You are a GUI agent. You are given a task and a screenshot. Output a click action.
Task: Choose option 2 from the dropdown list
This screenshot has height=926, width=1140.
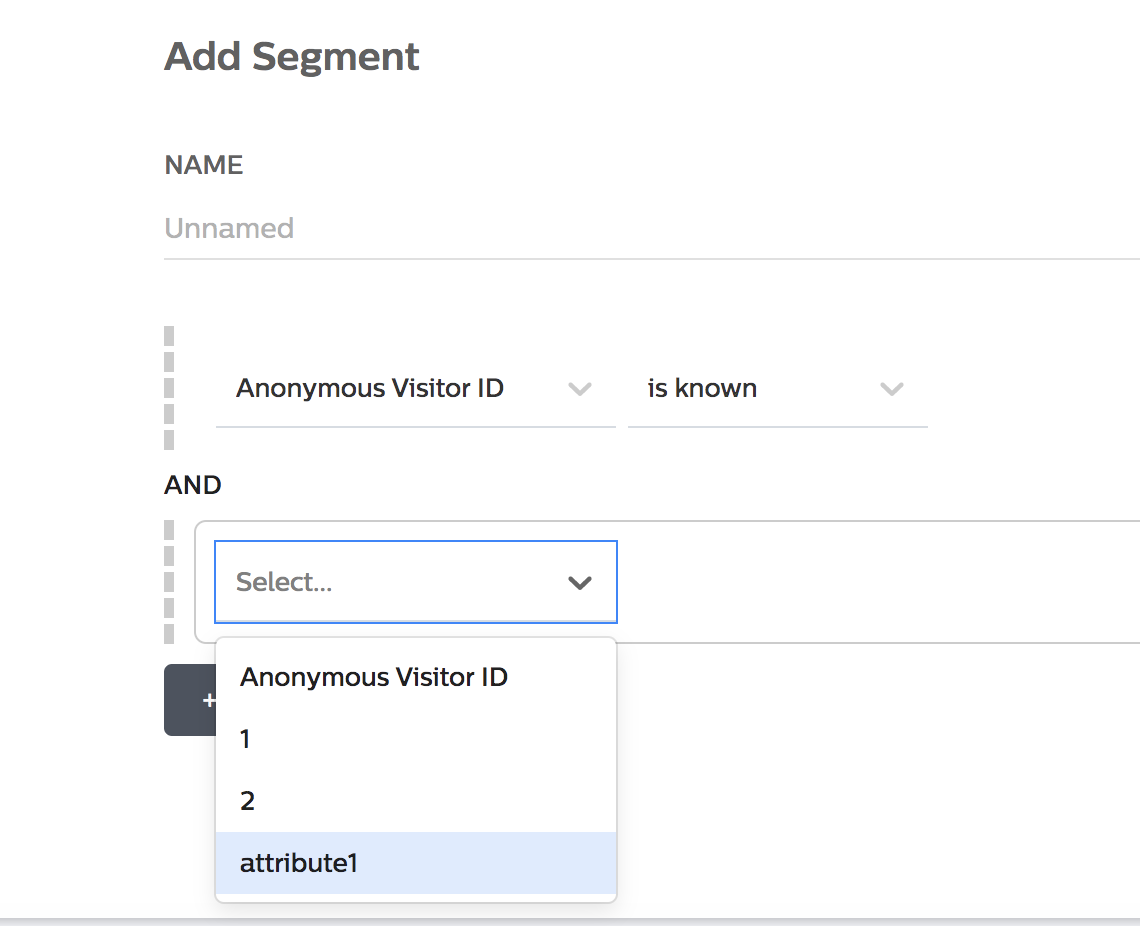[416, 801]
